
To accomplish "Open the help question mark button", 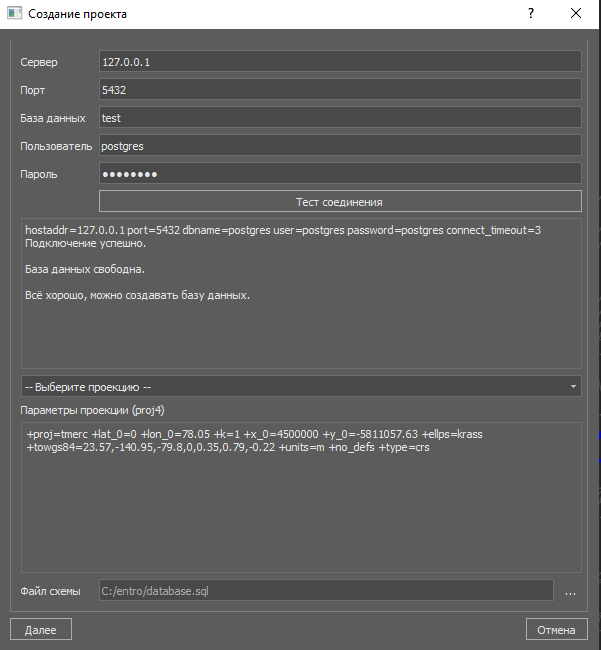I will [530, 15].
